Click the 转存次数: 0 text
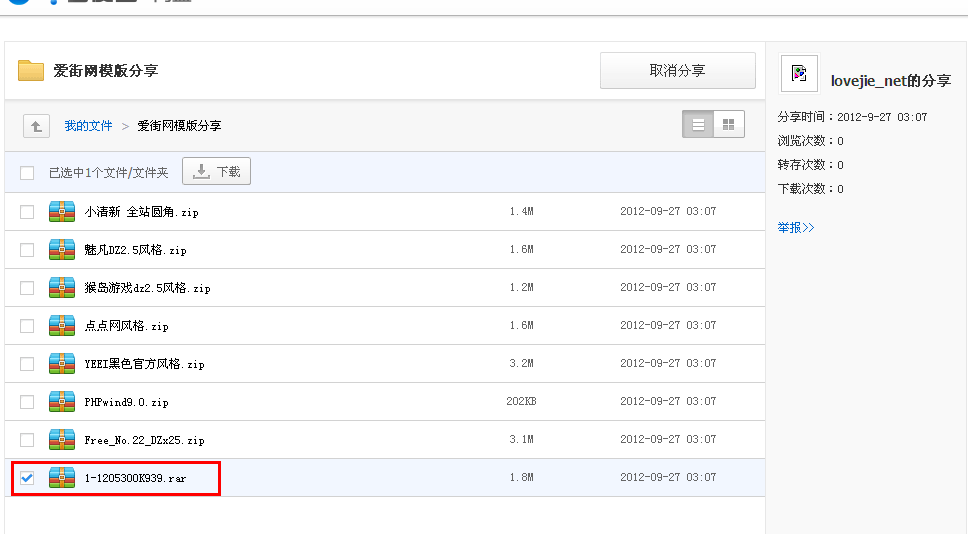The width and height of the screenshot is (968, 534). point(810,165)
